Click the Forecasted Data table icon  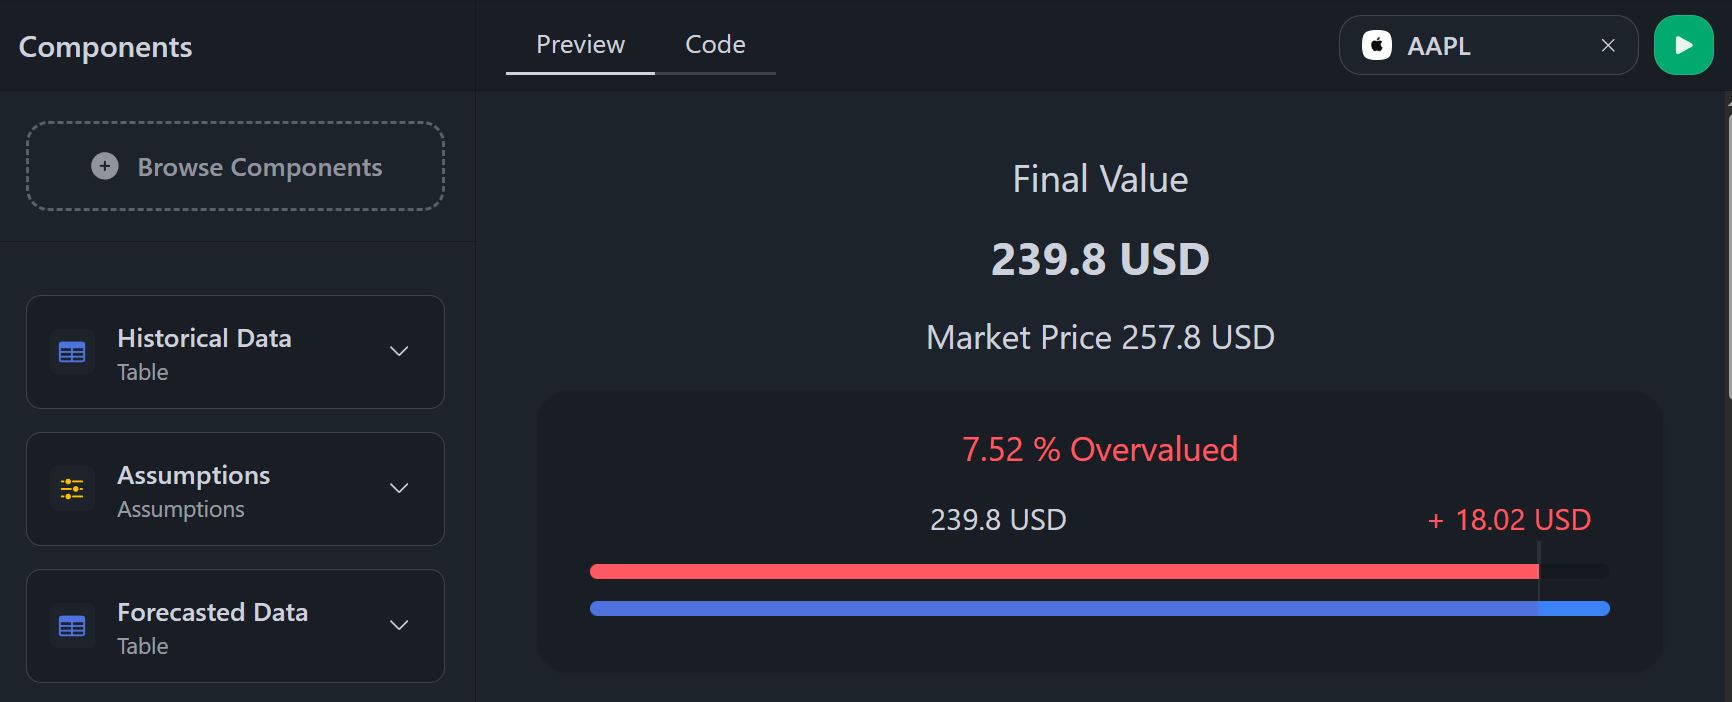(x=71, y=625)
